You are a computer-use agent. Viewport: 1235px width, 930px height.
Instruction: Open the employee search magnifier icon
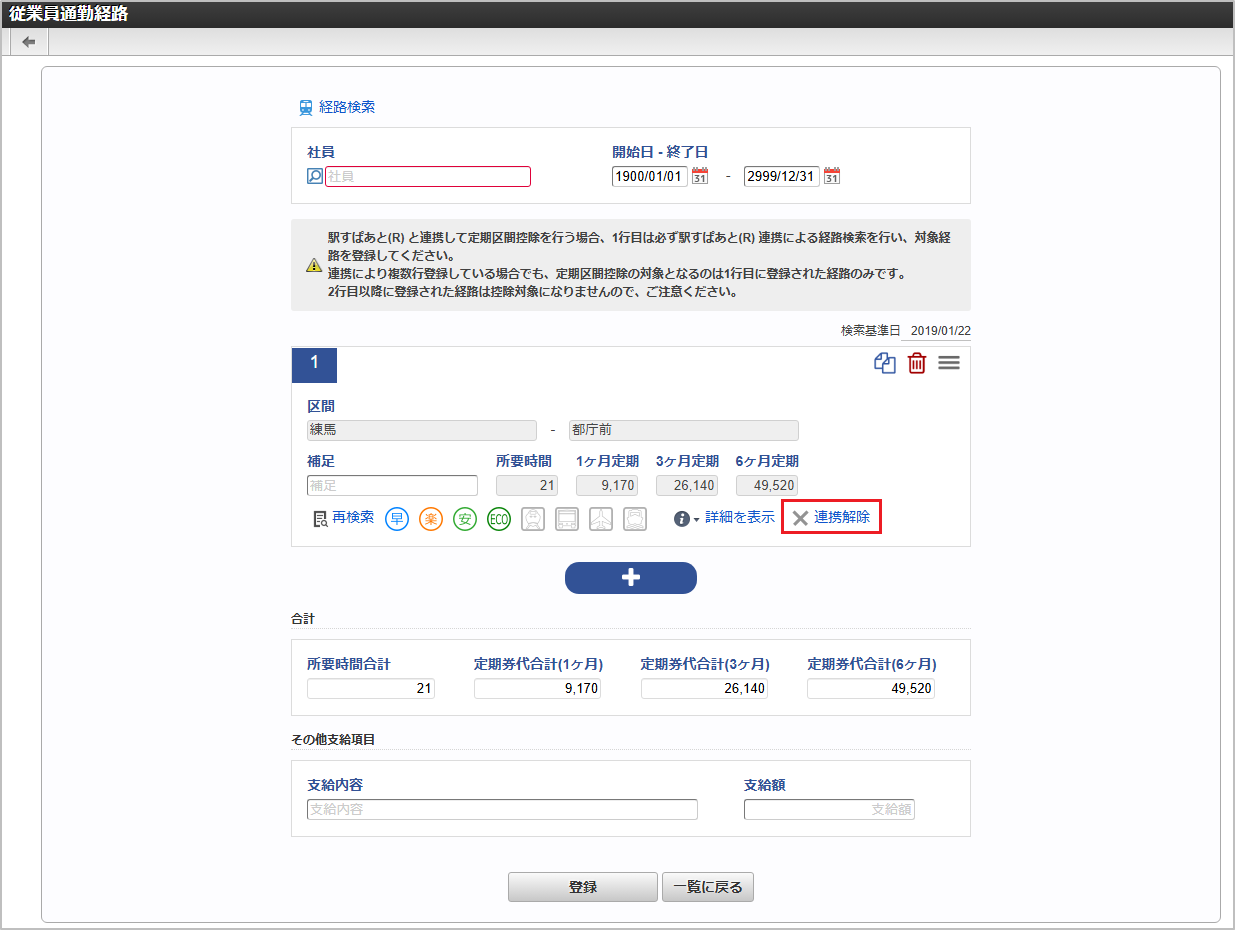tap(314, 176)
